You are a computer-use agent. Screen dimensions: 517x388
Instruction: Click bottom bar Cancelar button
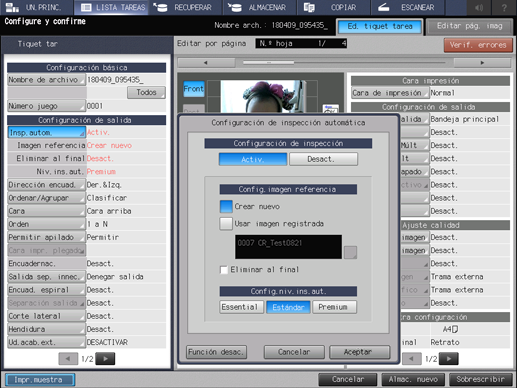click(348, 379)
